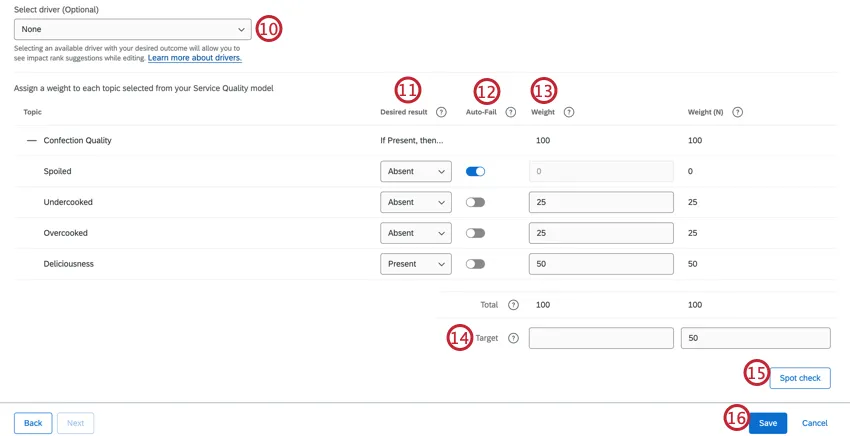Open Learn more about drivers link
The height and width of the screenshot is (436, 850).
point(195,58)
